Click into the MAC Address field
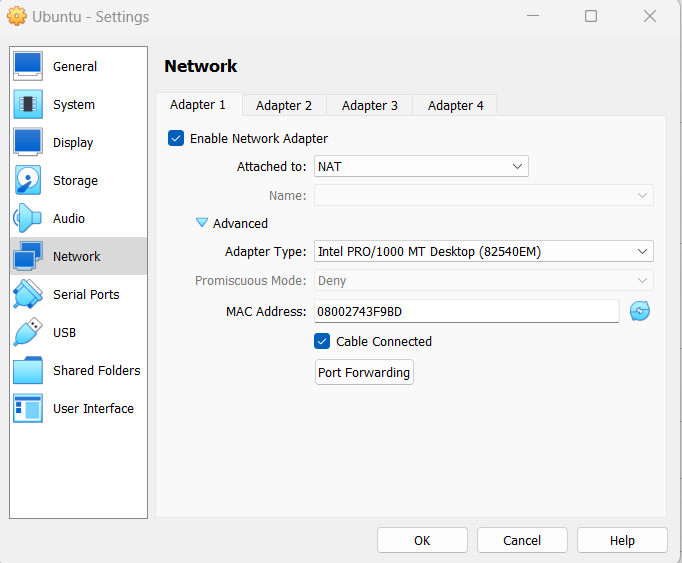682x563 pixels. 466,311
